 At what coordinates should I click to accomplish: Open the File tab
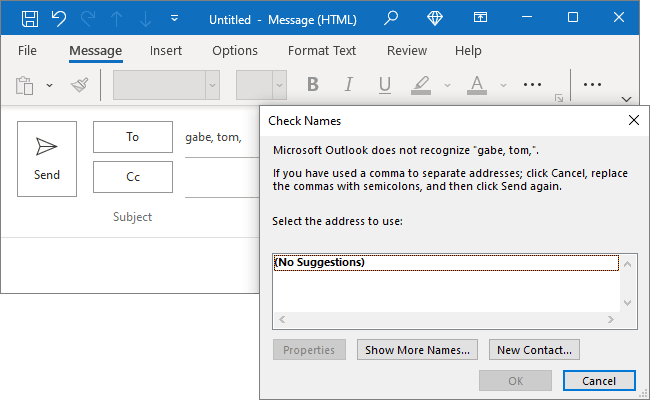coord(27,51)
